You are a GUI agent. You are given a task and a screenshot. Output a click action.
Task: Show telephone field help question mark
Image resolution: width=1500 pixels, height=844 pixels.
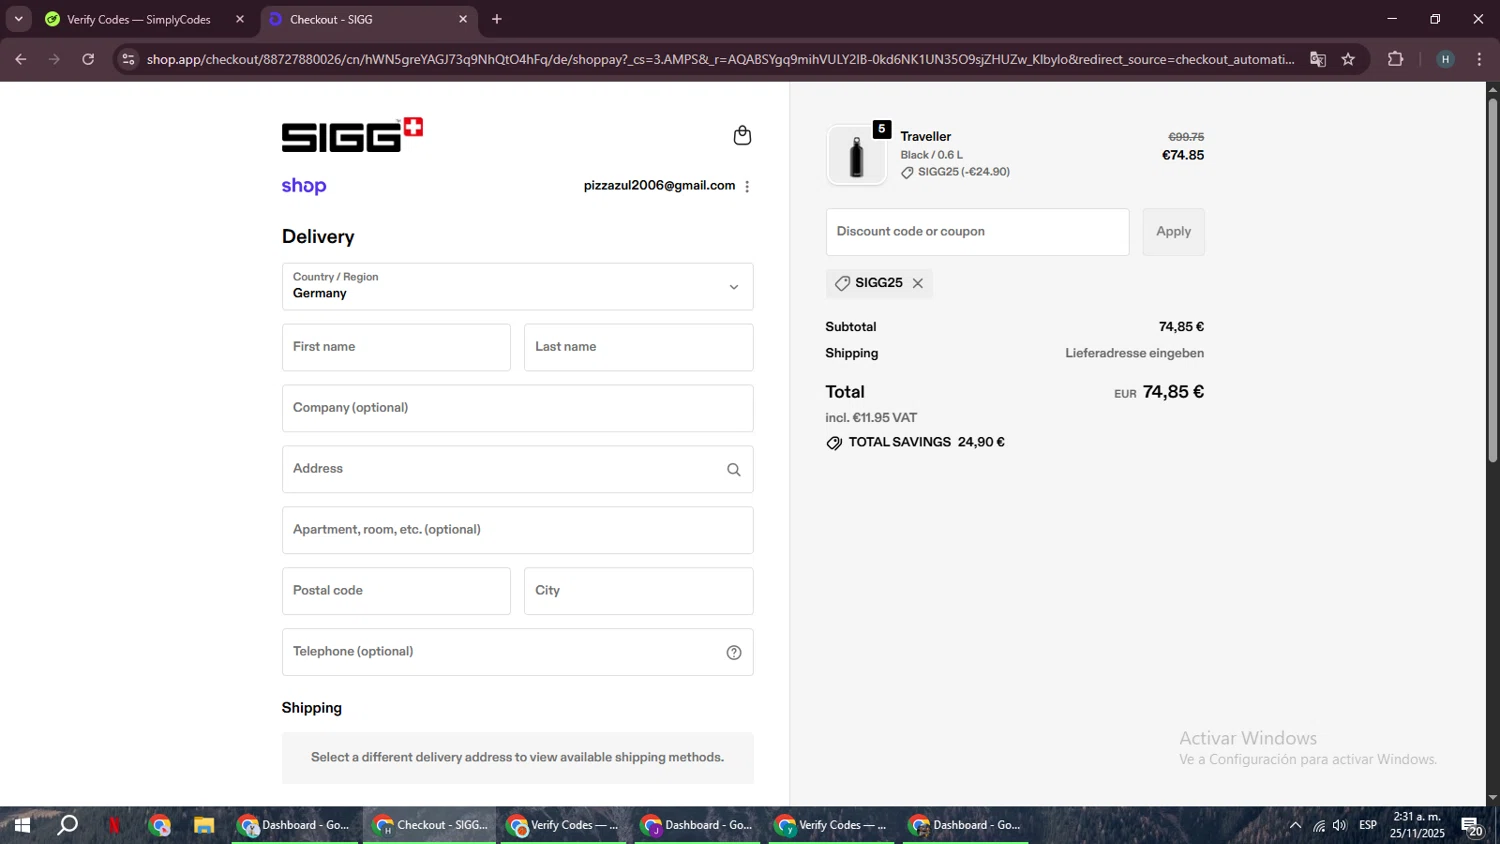tap(734, 652)
